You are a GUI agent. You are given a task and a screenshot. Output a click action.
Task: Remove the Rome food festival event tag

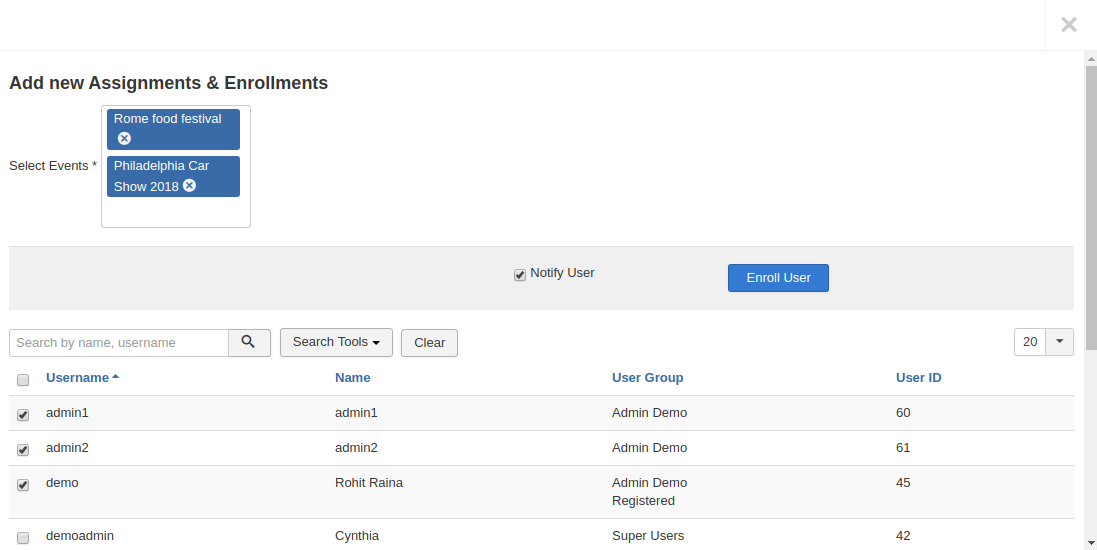pos(124,138)
